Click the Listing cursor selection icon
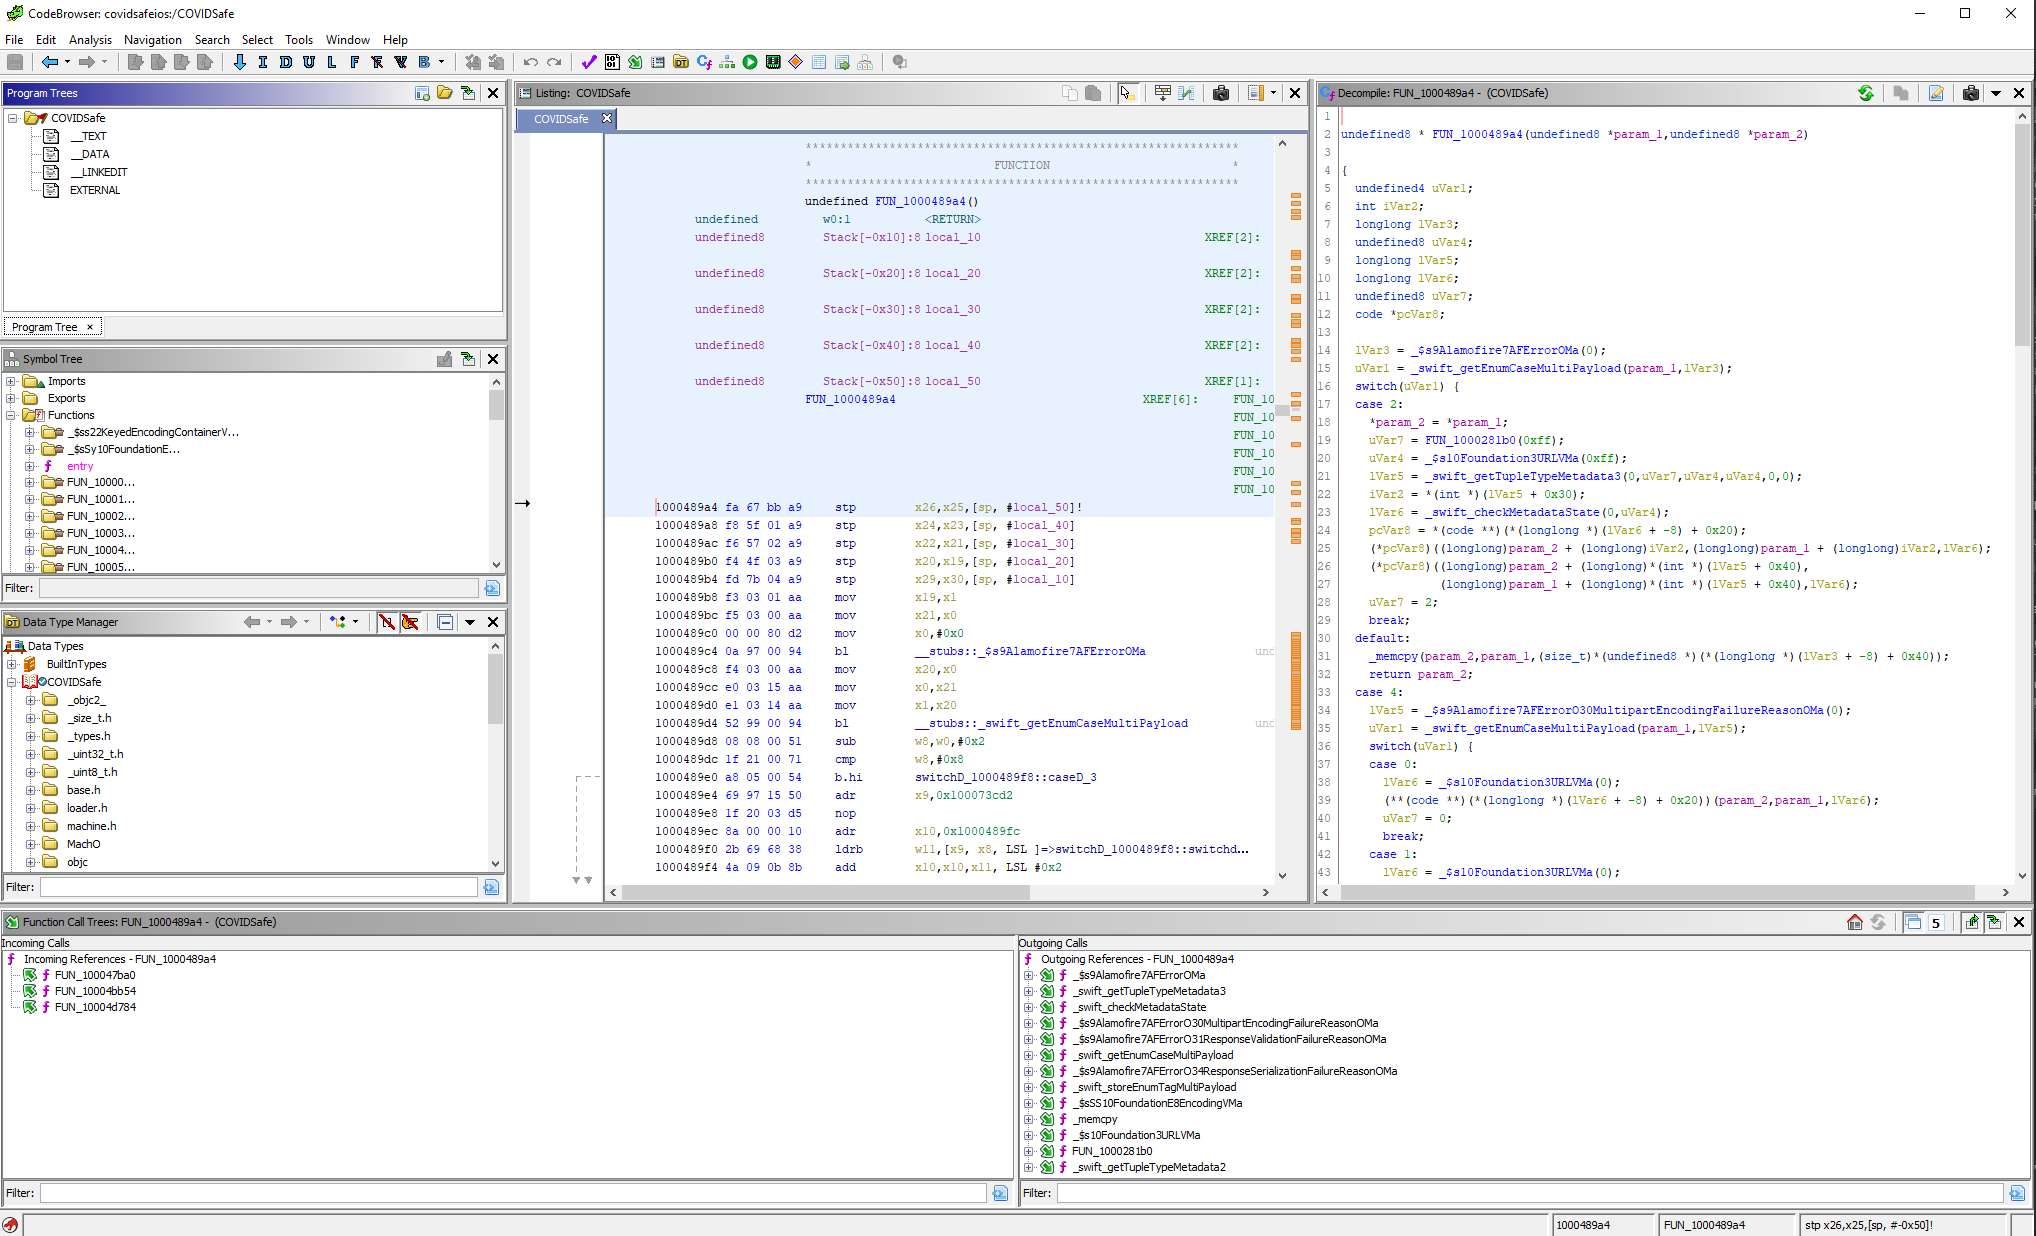This screenshot has height=1236, width=2036. pyautogui.click(x=1128, y=93)
